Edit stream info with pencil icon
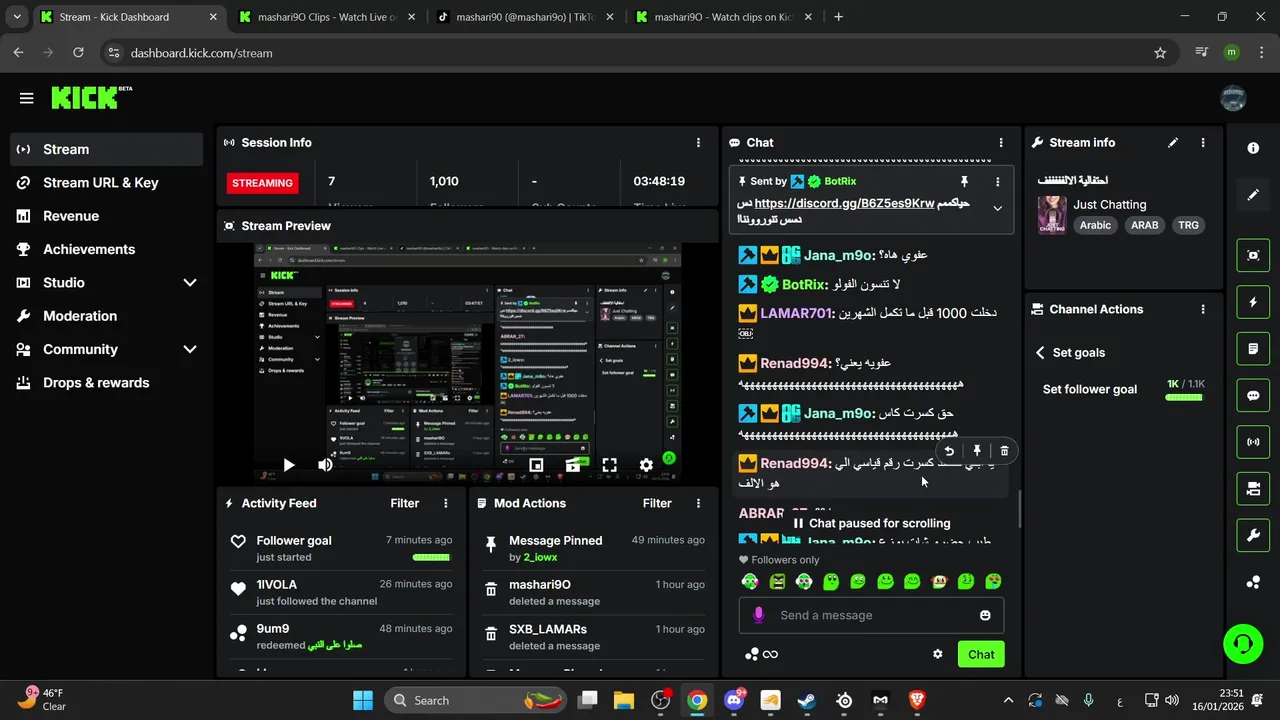 [x=1173, y=143]
